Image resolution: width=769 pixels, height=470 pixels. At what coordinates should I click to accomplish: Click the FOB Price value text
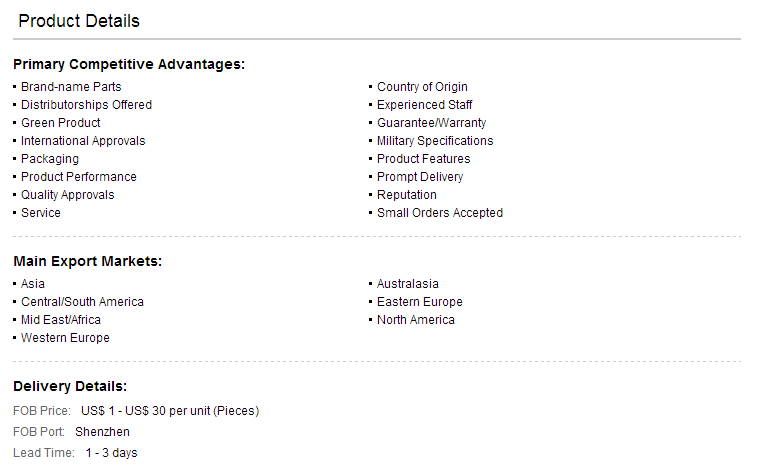point(170,411)
